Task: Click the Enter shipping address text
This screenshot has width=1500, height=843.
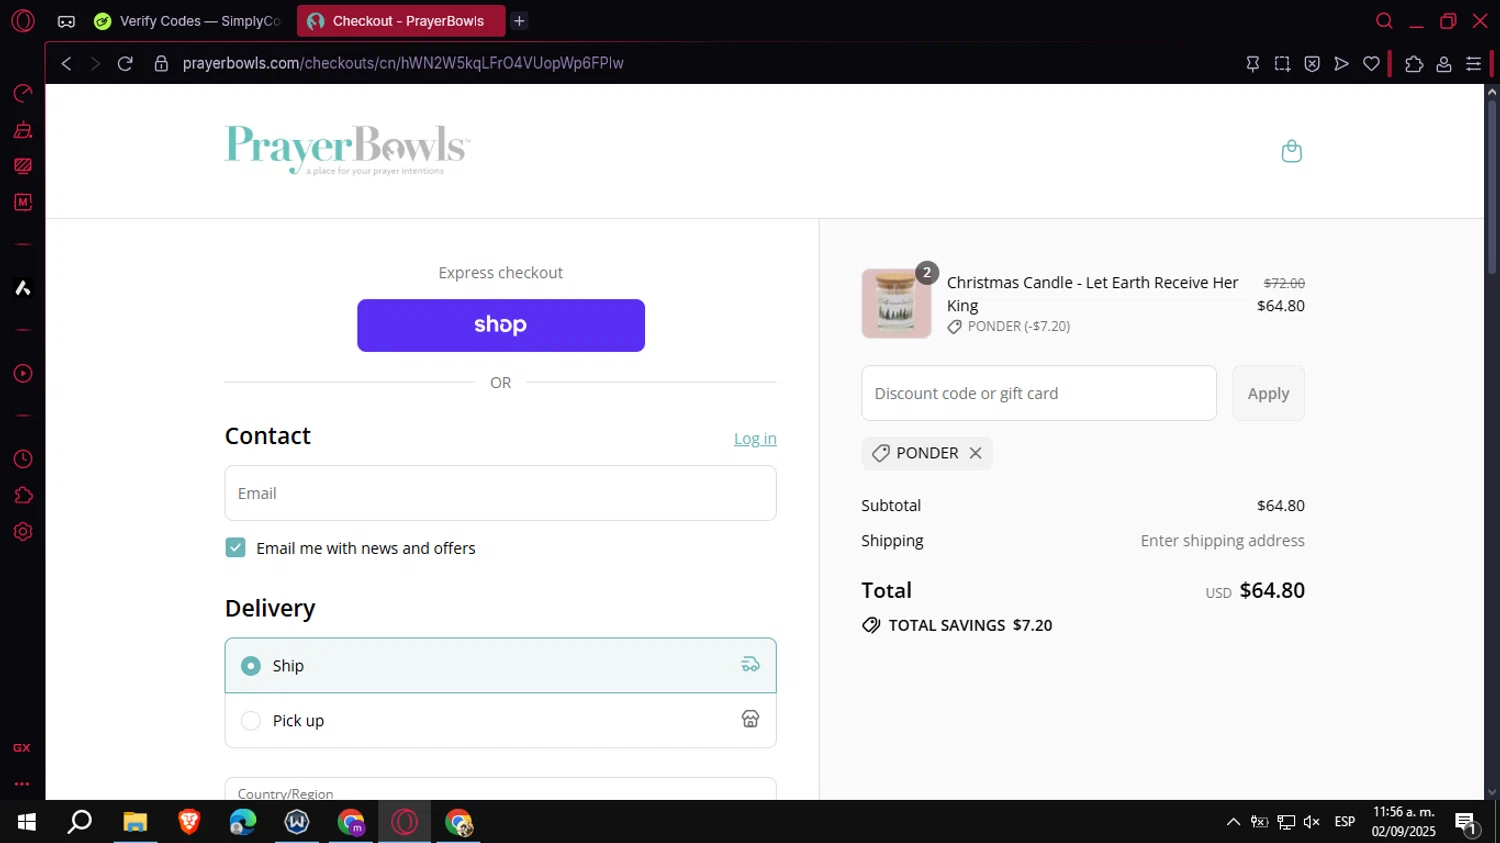Action: click(x=1222, y=540)
